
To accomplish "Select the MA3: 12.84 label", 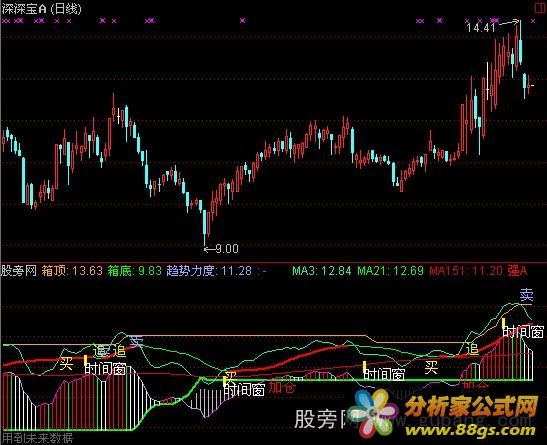I will click(x=322, y=271).
